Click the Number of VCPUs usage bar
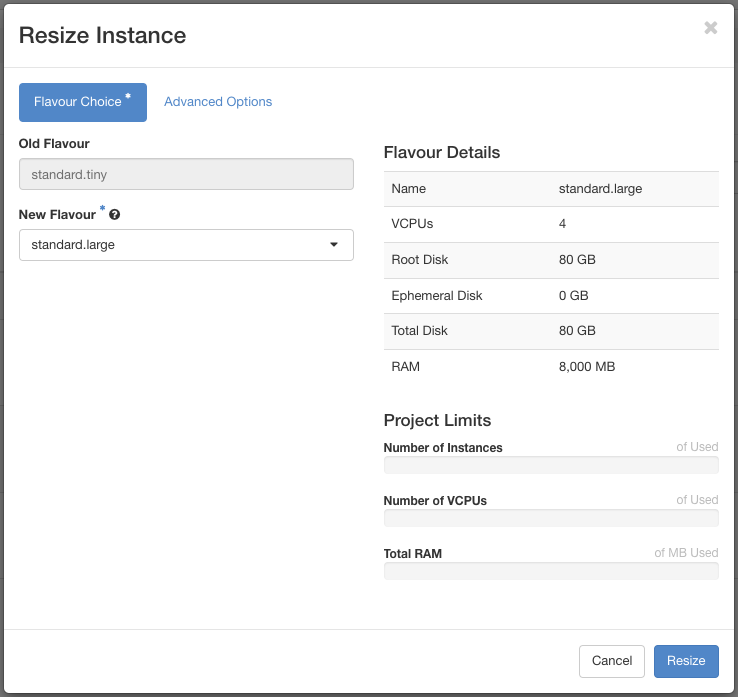The height and width of the screenshot is (697, 738). pos(551,518)
